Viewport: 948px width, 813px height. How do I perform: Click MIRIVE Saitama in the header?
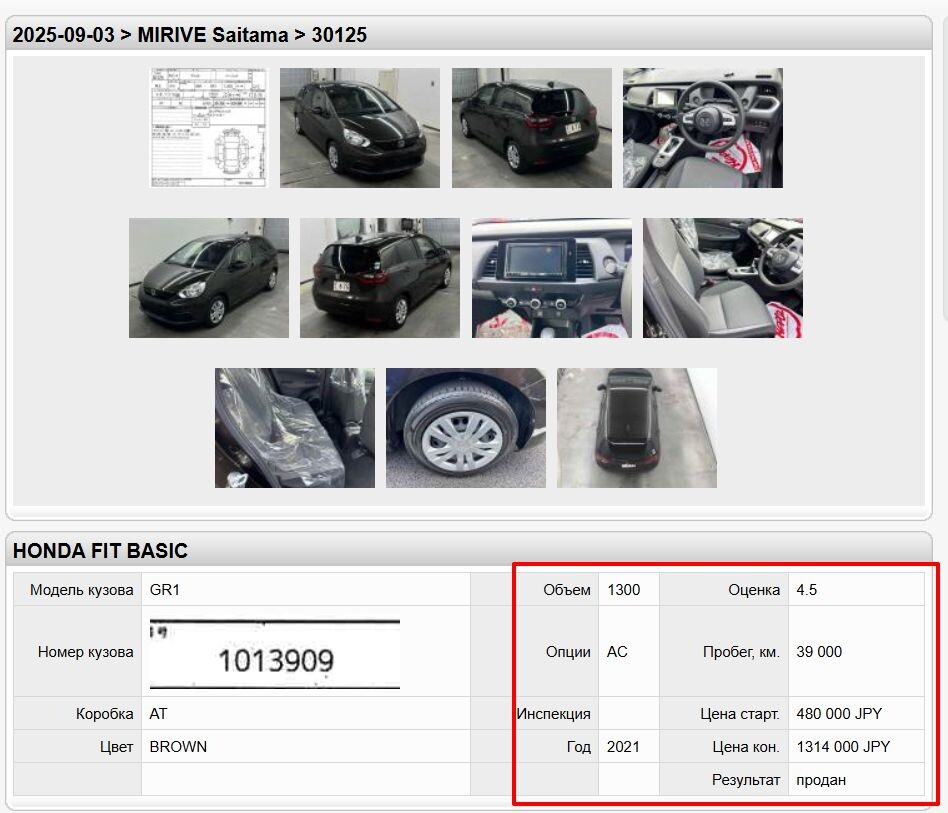click(213, 34)
